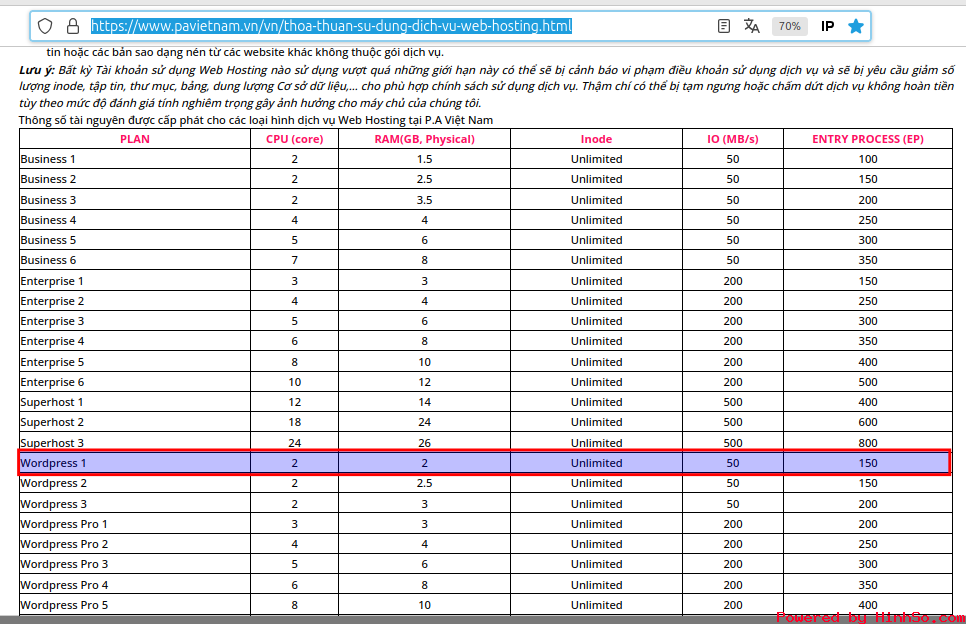This screenshot has height=624, width=966.
Task: Click 'Thông số tài nguyên được cấp phát' heading line
Action: click(256, 120)
